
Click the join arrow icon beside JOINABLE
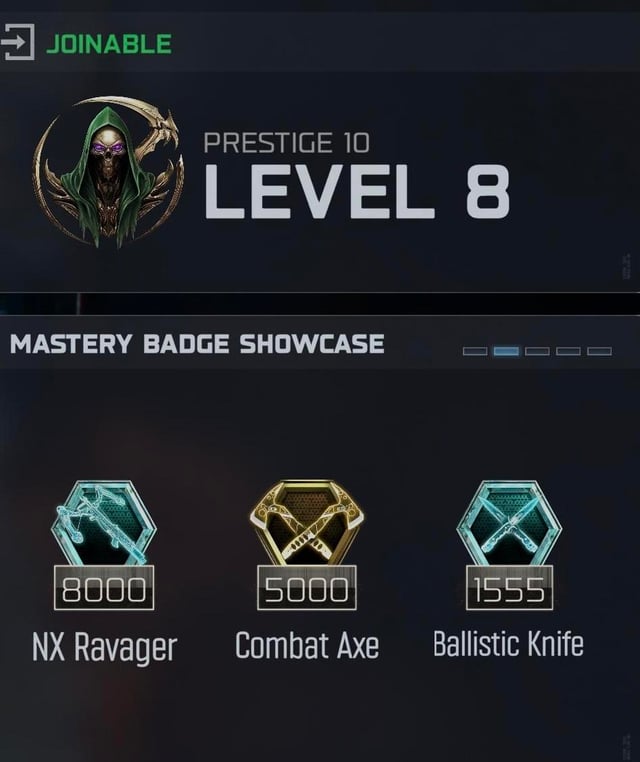tap(17, 42)
